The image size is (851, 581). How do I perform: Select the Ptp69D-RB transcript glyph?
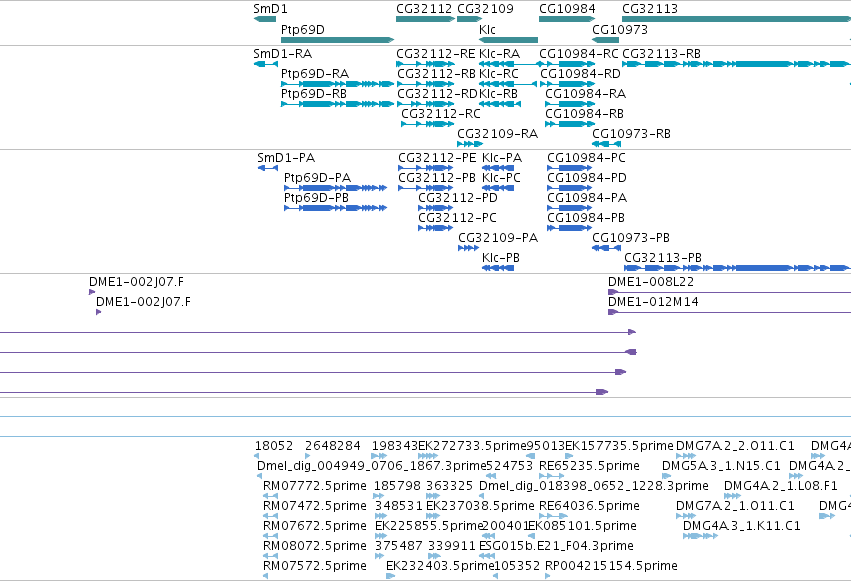[338, 104]
